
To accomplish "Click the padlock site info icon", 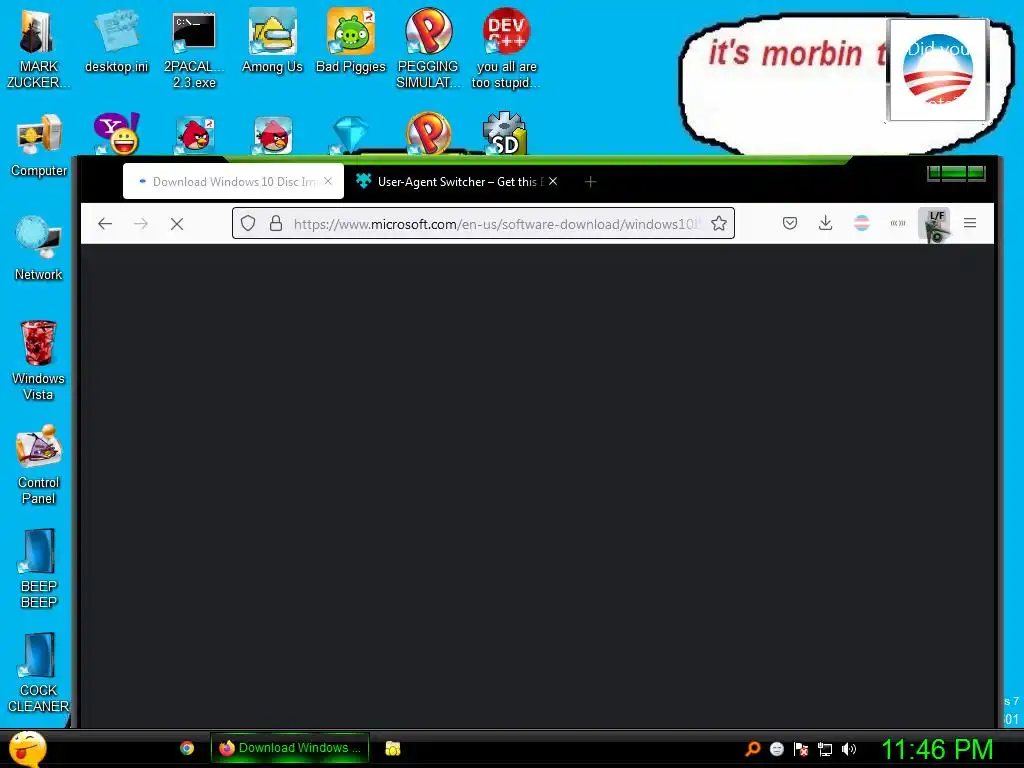I will tap(276, 223).
